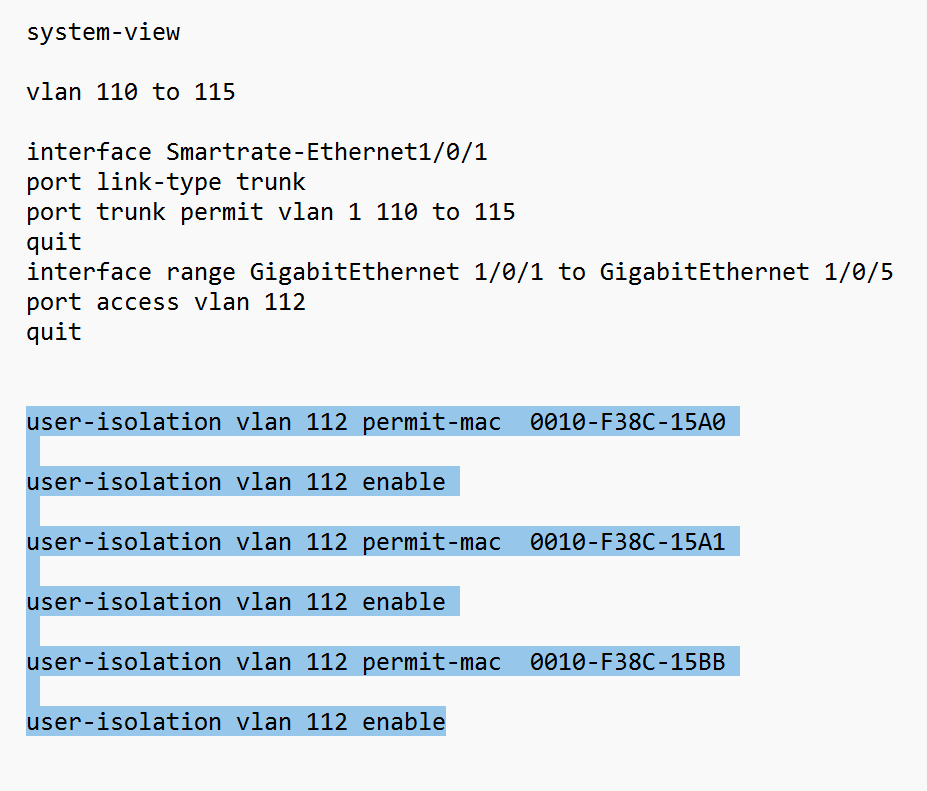Click the "port access vlan 112" line
Image resolution: width=927 pixels, height=791 pixels.
tap(166, 302)
